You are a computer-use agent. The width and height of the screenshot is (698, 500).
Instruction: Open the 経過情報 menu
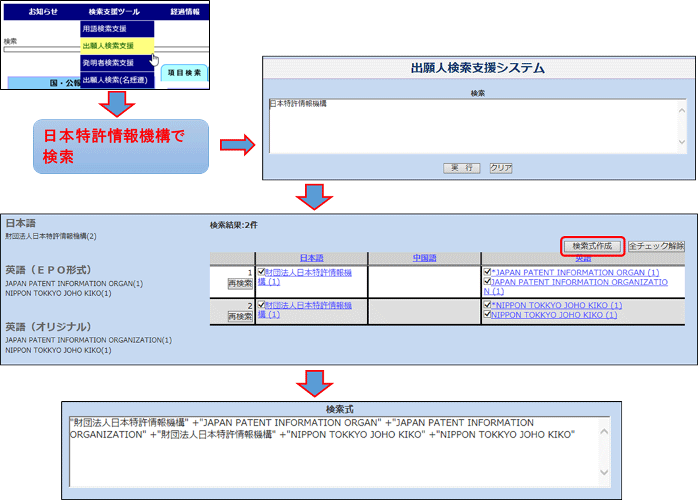point(185,12)
